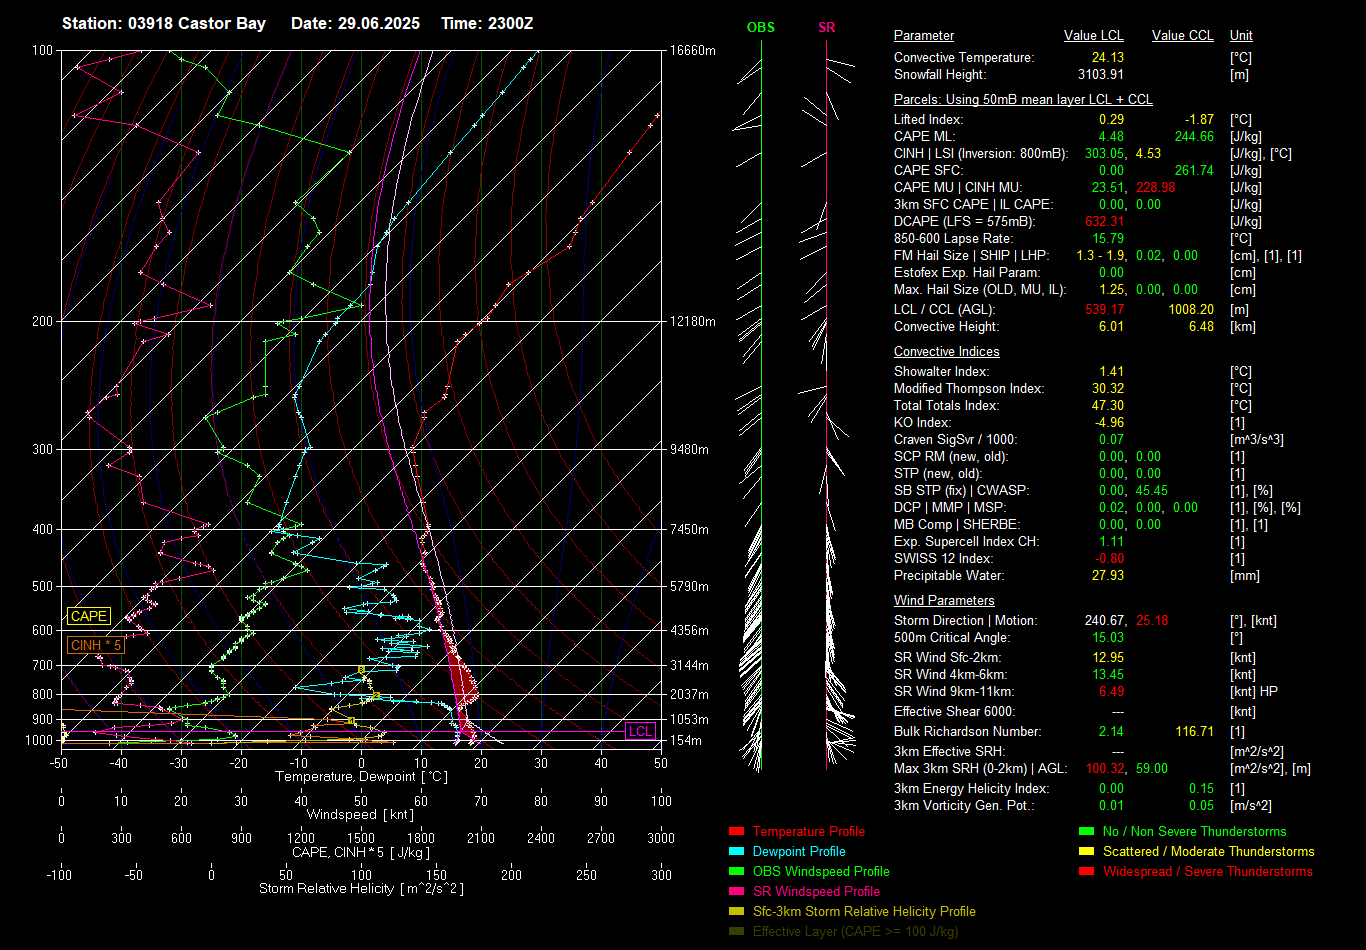
Task: Click the storm Motion value 25.18
Action: click(x=1152, y=620)
